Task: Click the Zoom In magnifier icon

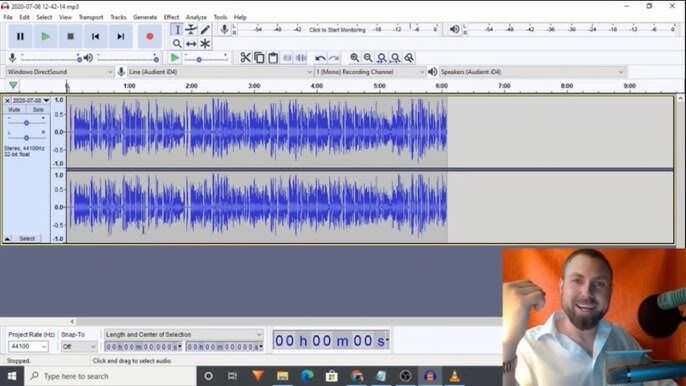Action: coord(354,58)
